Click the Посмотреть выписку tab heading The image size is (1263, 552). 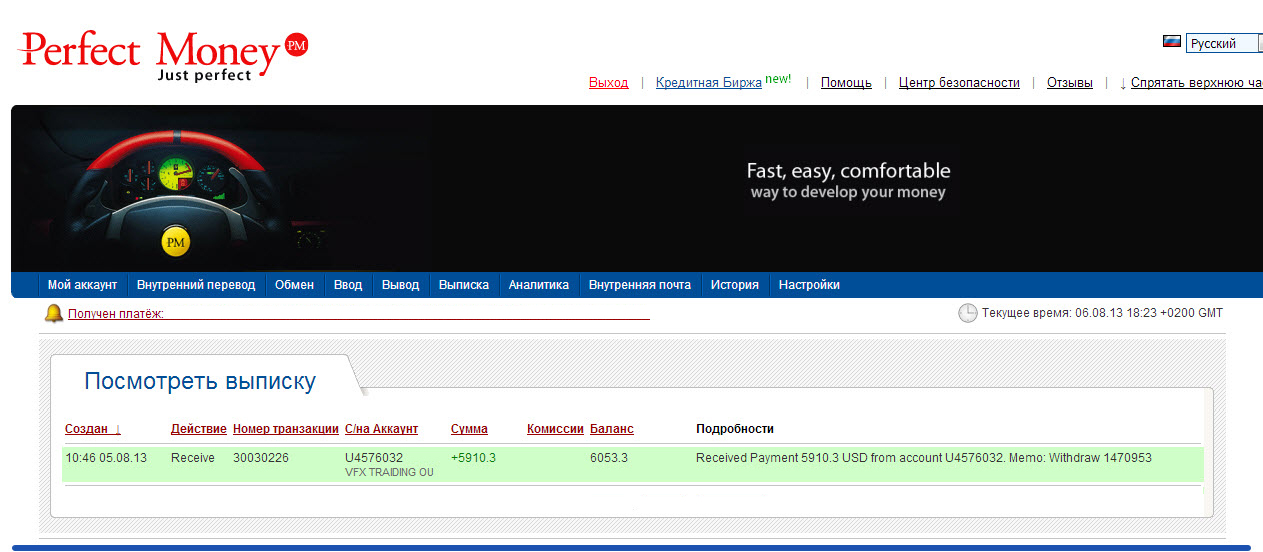[200, 381]
